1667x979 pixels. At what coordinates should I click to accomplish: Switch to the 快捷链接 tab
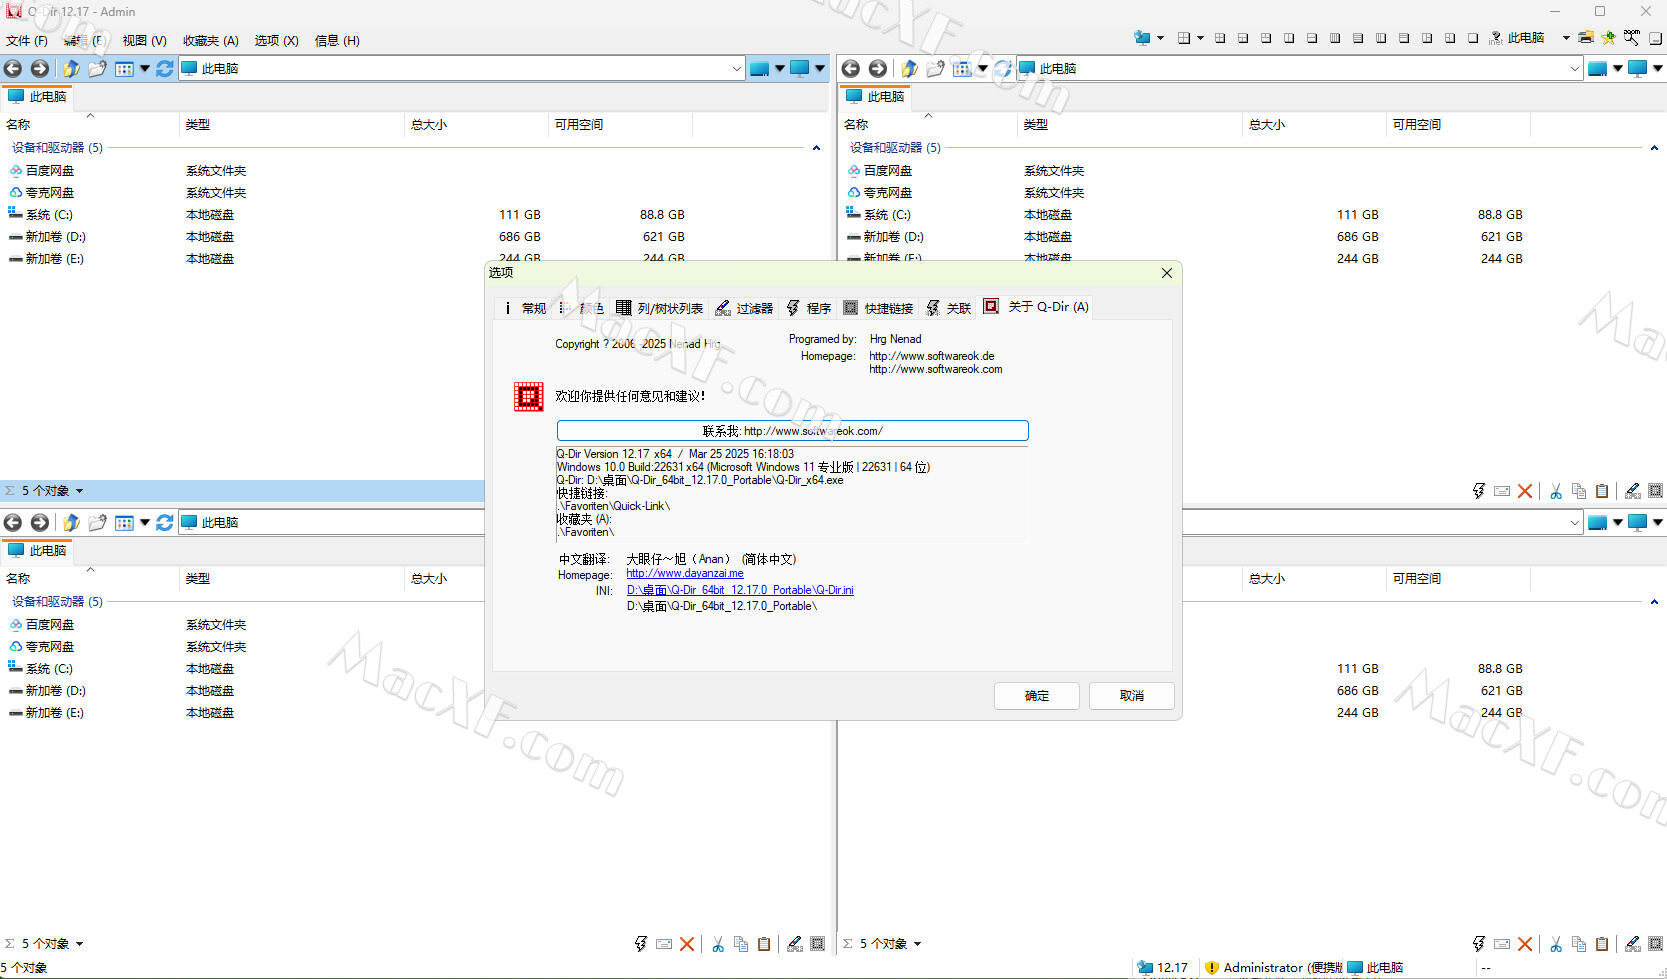point(878,308)
